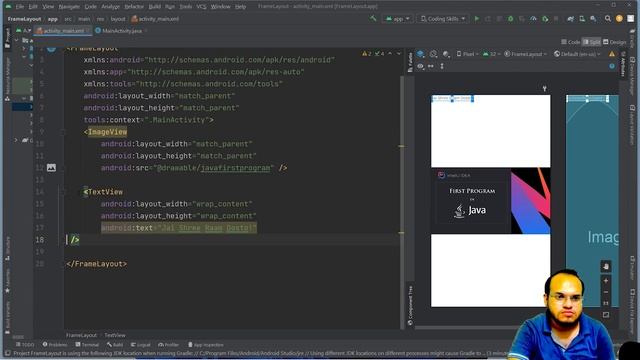
Task: Open the Android project view dropdown
Action: point(24,31)
